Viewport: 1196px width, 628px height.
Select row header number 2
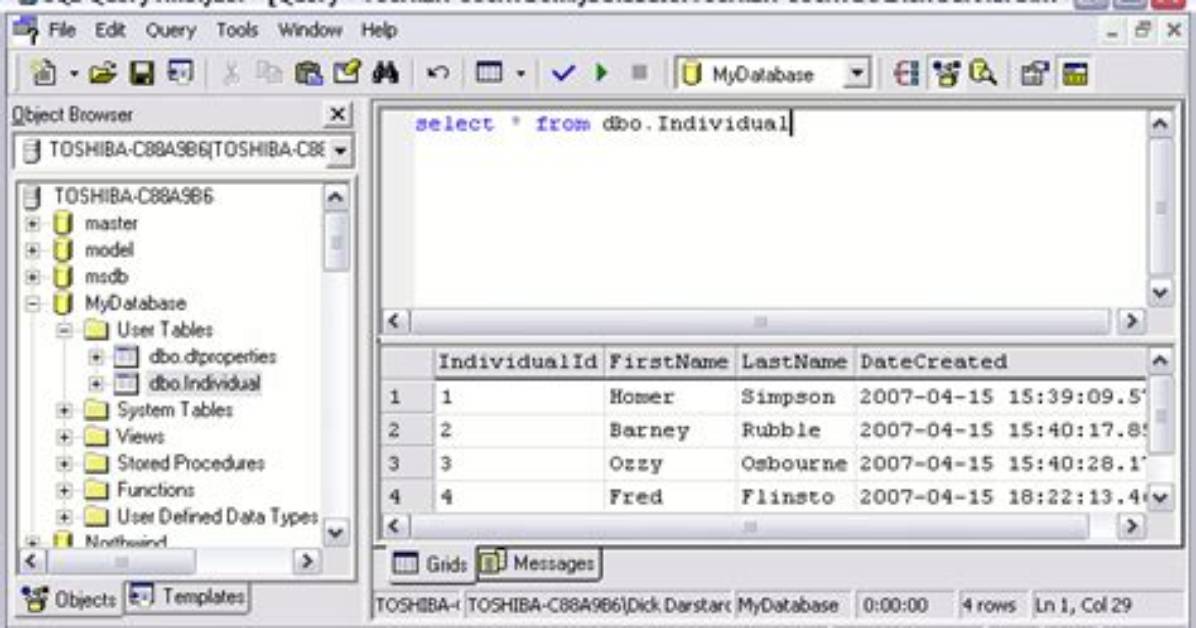(x=408, y=430)
